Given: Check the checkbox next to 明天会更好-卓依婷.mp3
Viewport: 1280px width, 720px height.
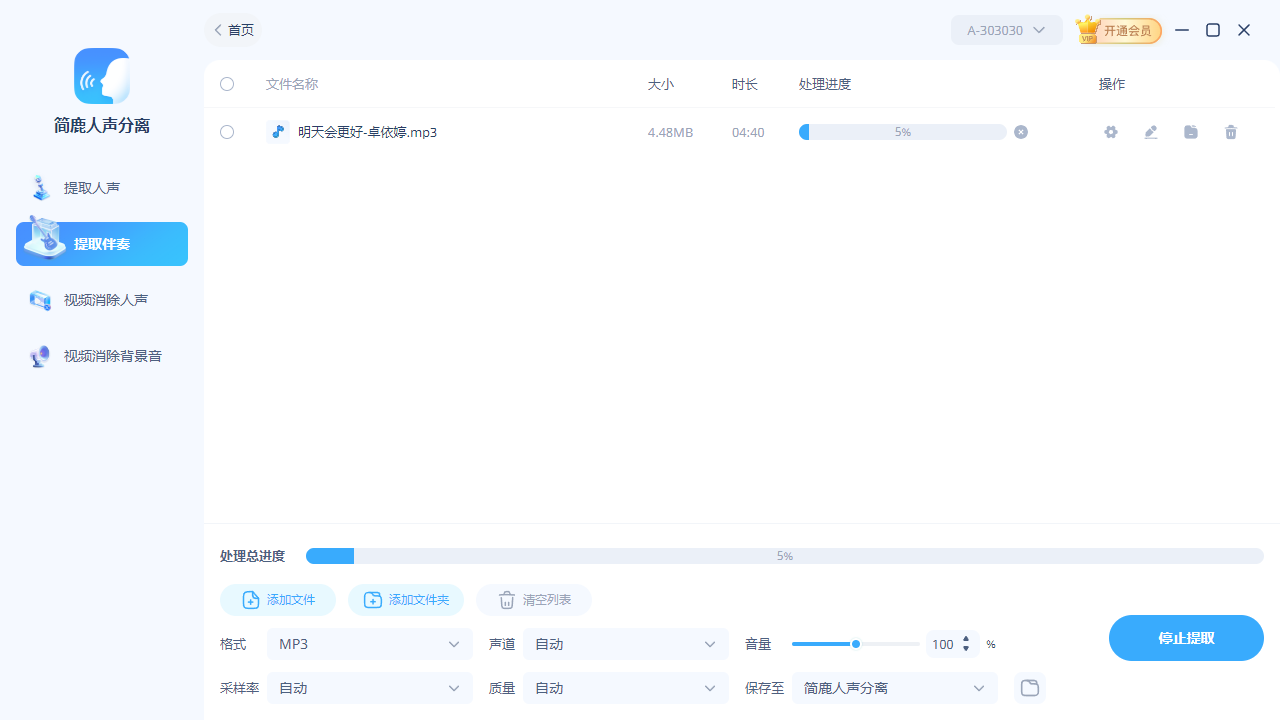Looking at the screenshot, I should coord(227,132).
